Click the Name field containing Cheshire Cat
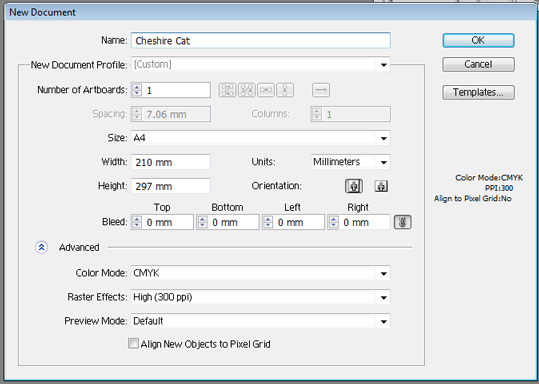 coord(261,41)
